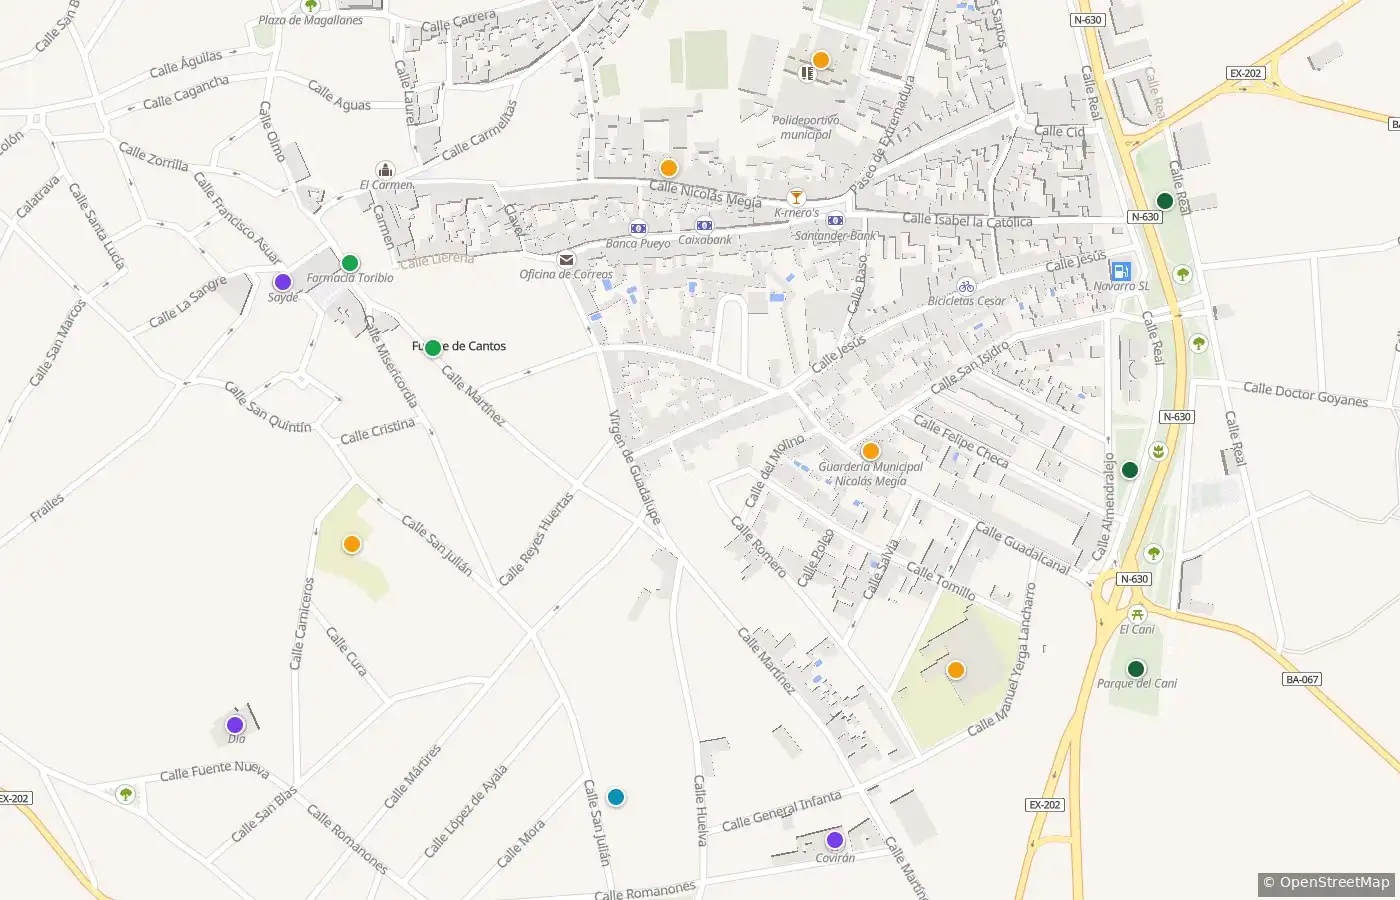This screenshot has height=900, width=1400.
Task: Select the purple Coviran store marker
Action: pyautogui.click(x=835, y=840)
